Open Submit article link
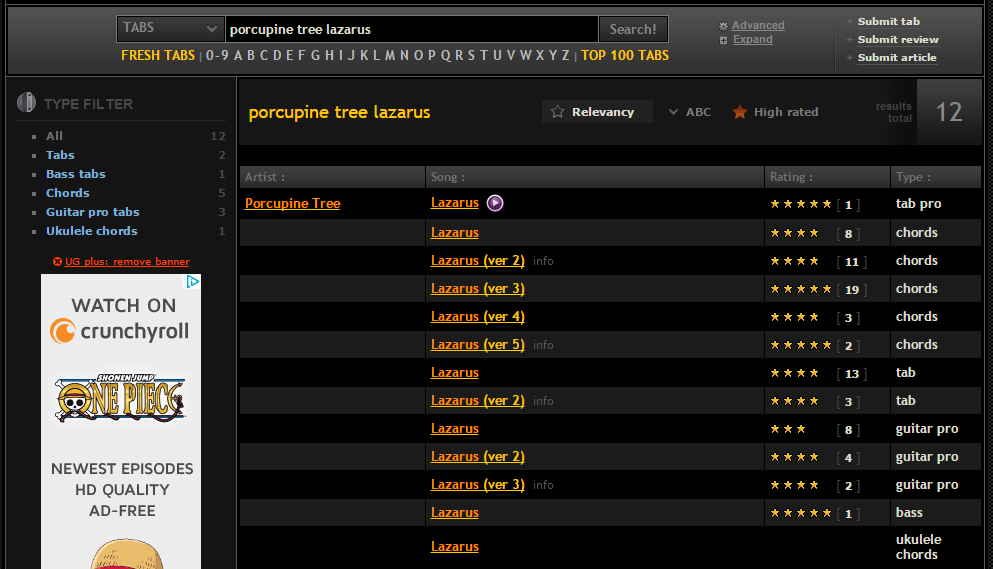 coord(897,58)
